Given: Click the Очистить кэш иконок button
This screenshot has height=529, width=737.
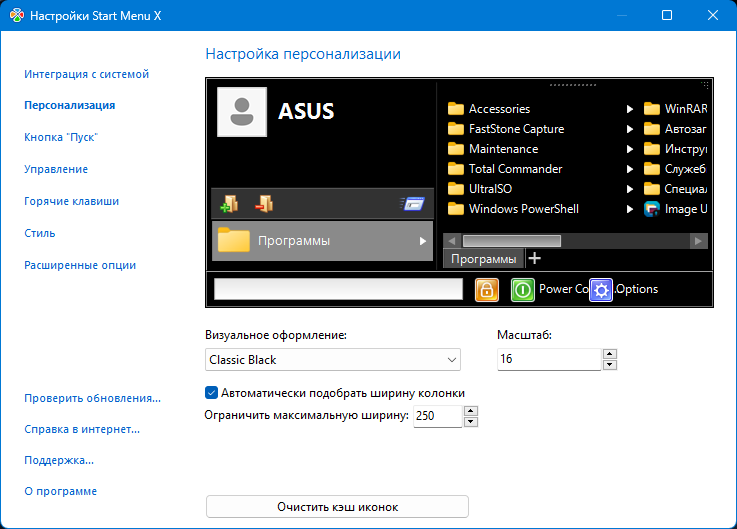Looking at the screenshot, I should 337,507.
